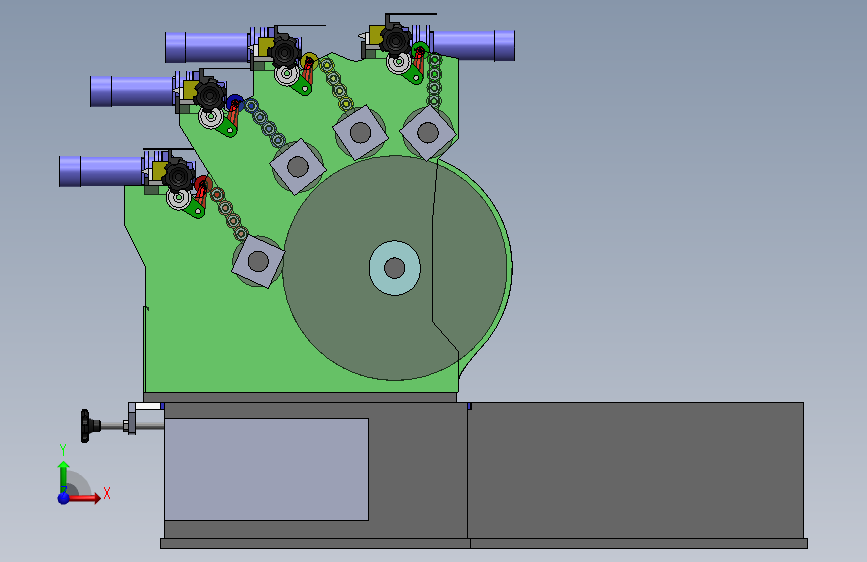Select the purple cylinder beside the blue disc

tap(132, 91)
